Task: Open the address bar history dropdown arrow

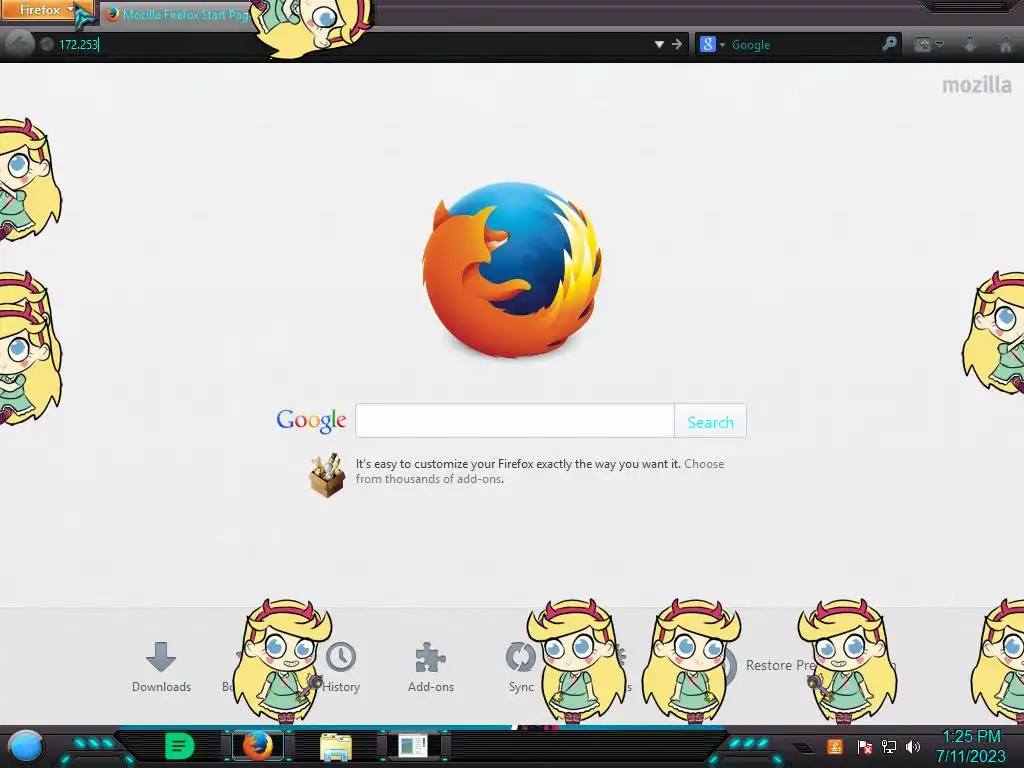Action: (x=659, y=44)
